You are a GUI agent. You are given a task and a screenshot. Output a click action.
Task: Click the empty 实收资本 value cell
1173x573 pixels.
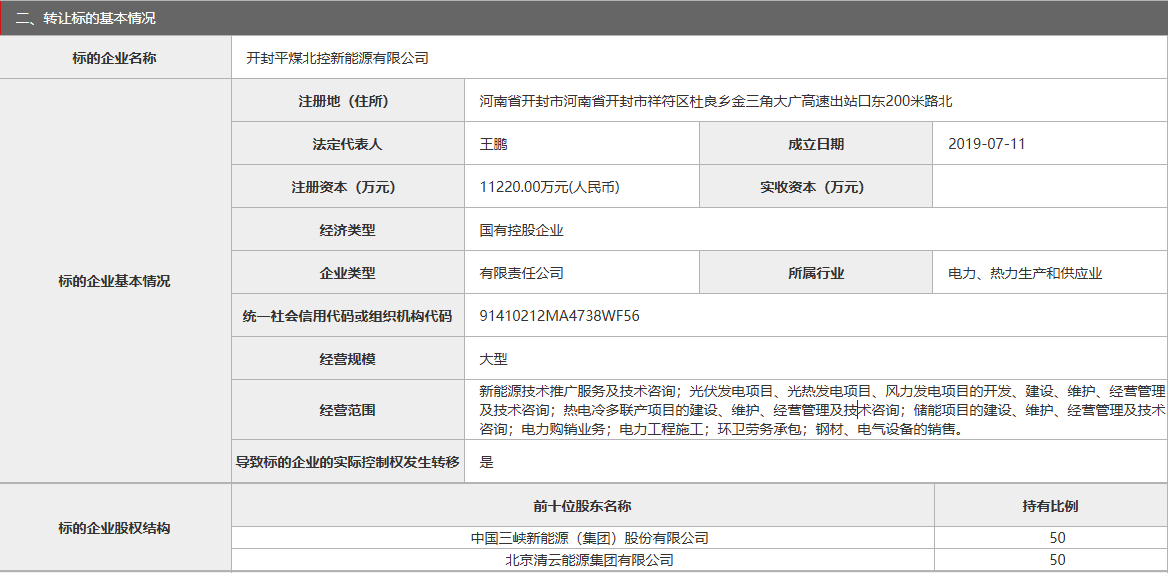pos(1049,187)
